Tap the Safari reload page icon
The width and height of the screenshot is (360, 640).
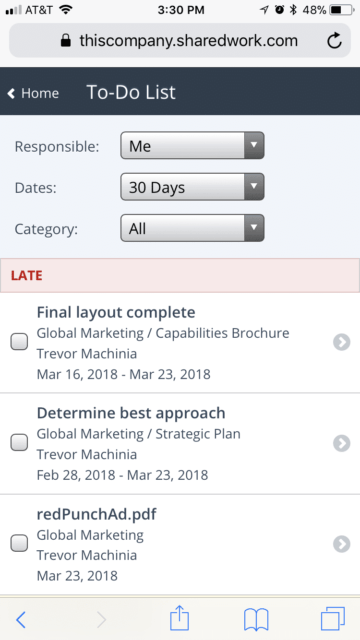pyautogui.click(x=334, y=40)
